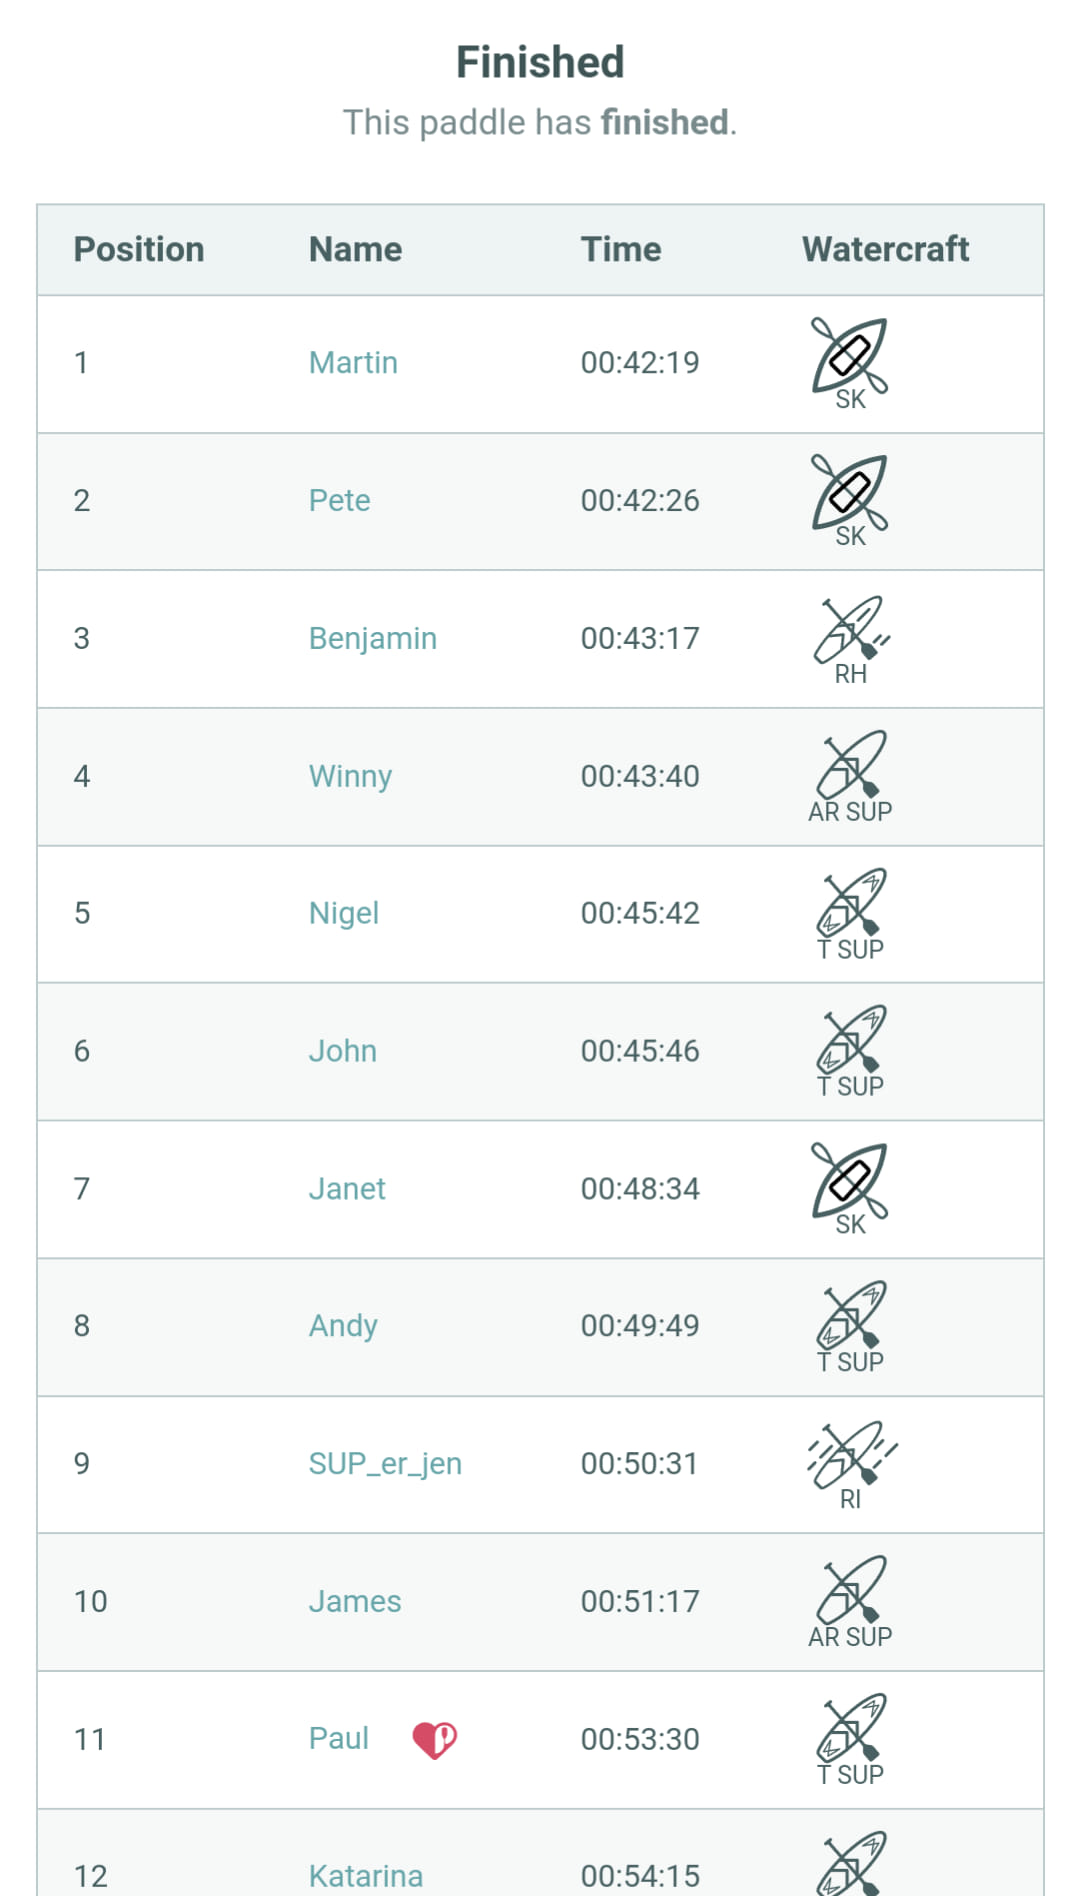This screenshot has height=1896, width=1079.
Task: Open John's profile link
Action: 343,1051
